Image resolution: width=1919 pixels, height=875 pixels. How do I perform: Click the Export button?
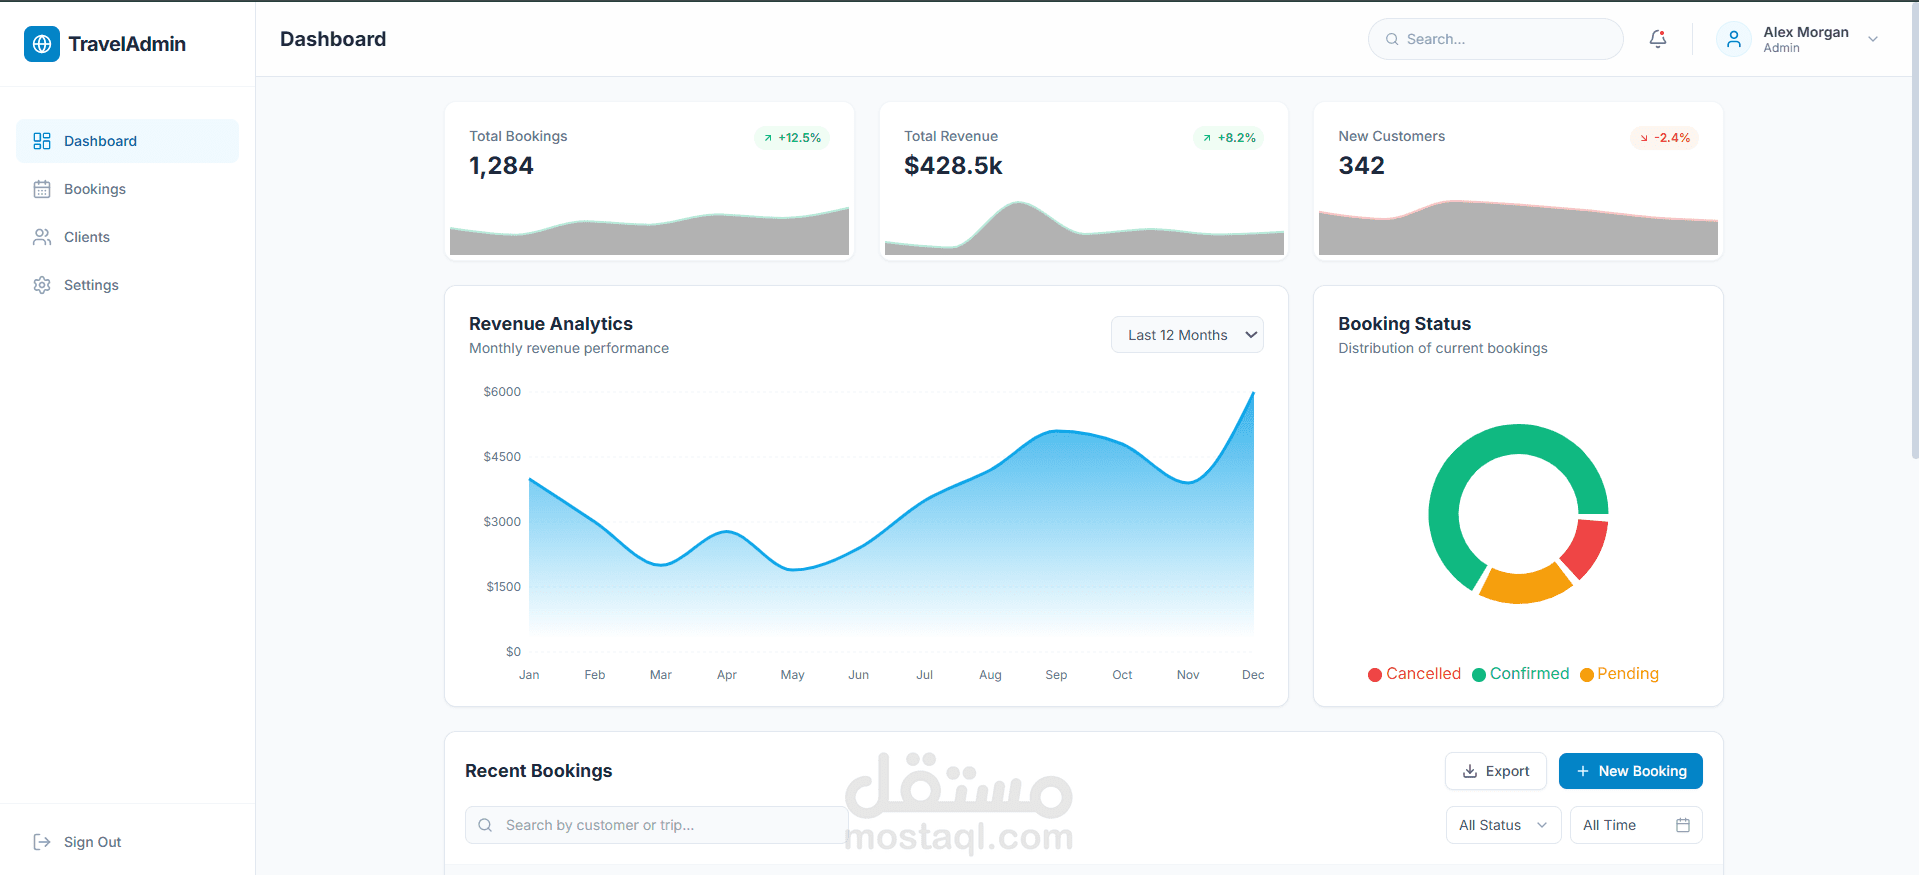pos(1496,771)
